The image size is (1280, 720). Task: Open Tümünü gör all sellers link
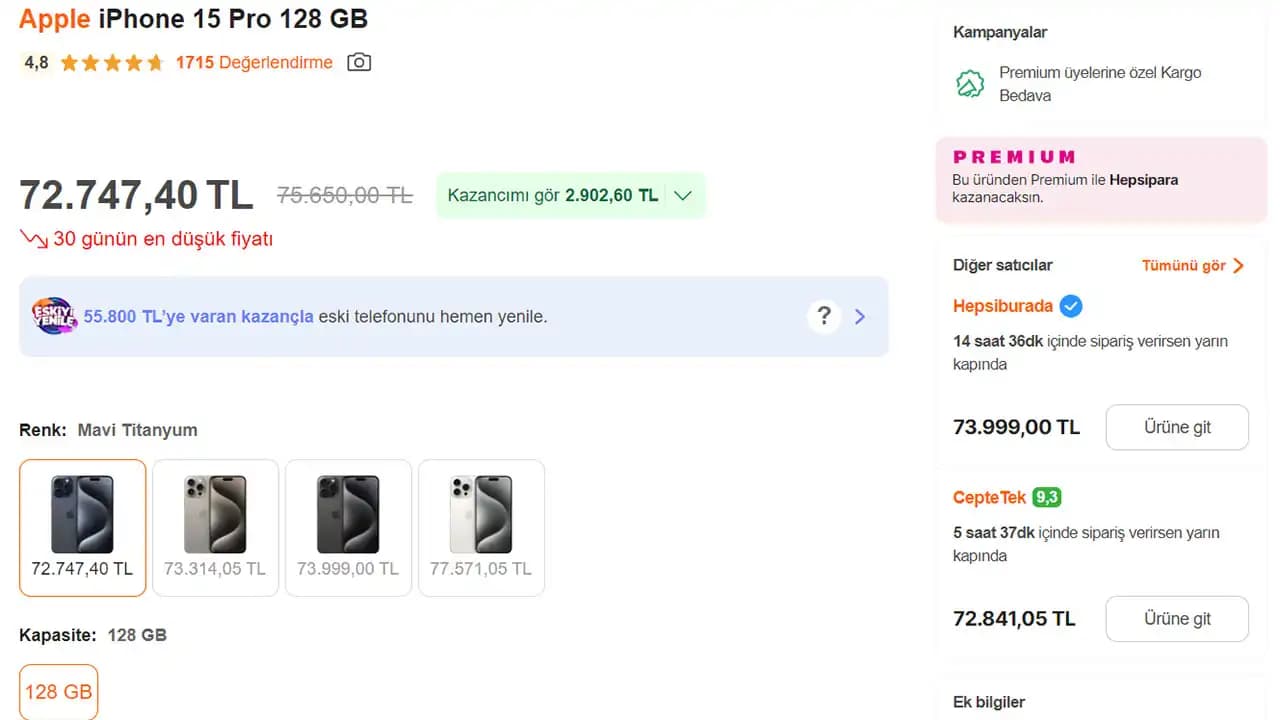coord(1193,266)
